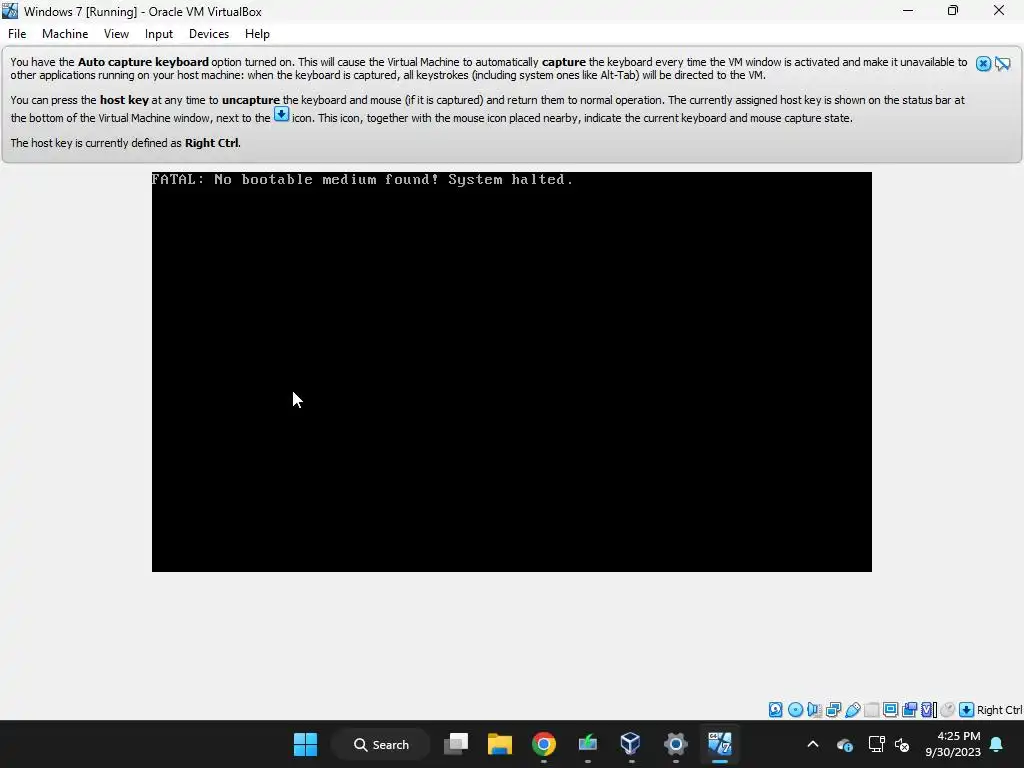Image resolution: width=1024 pixels, height=768 pixels.
Task: Open the clock showing 4:25 PM
Action: 953,744
